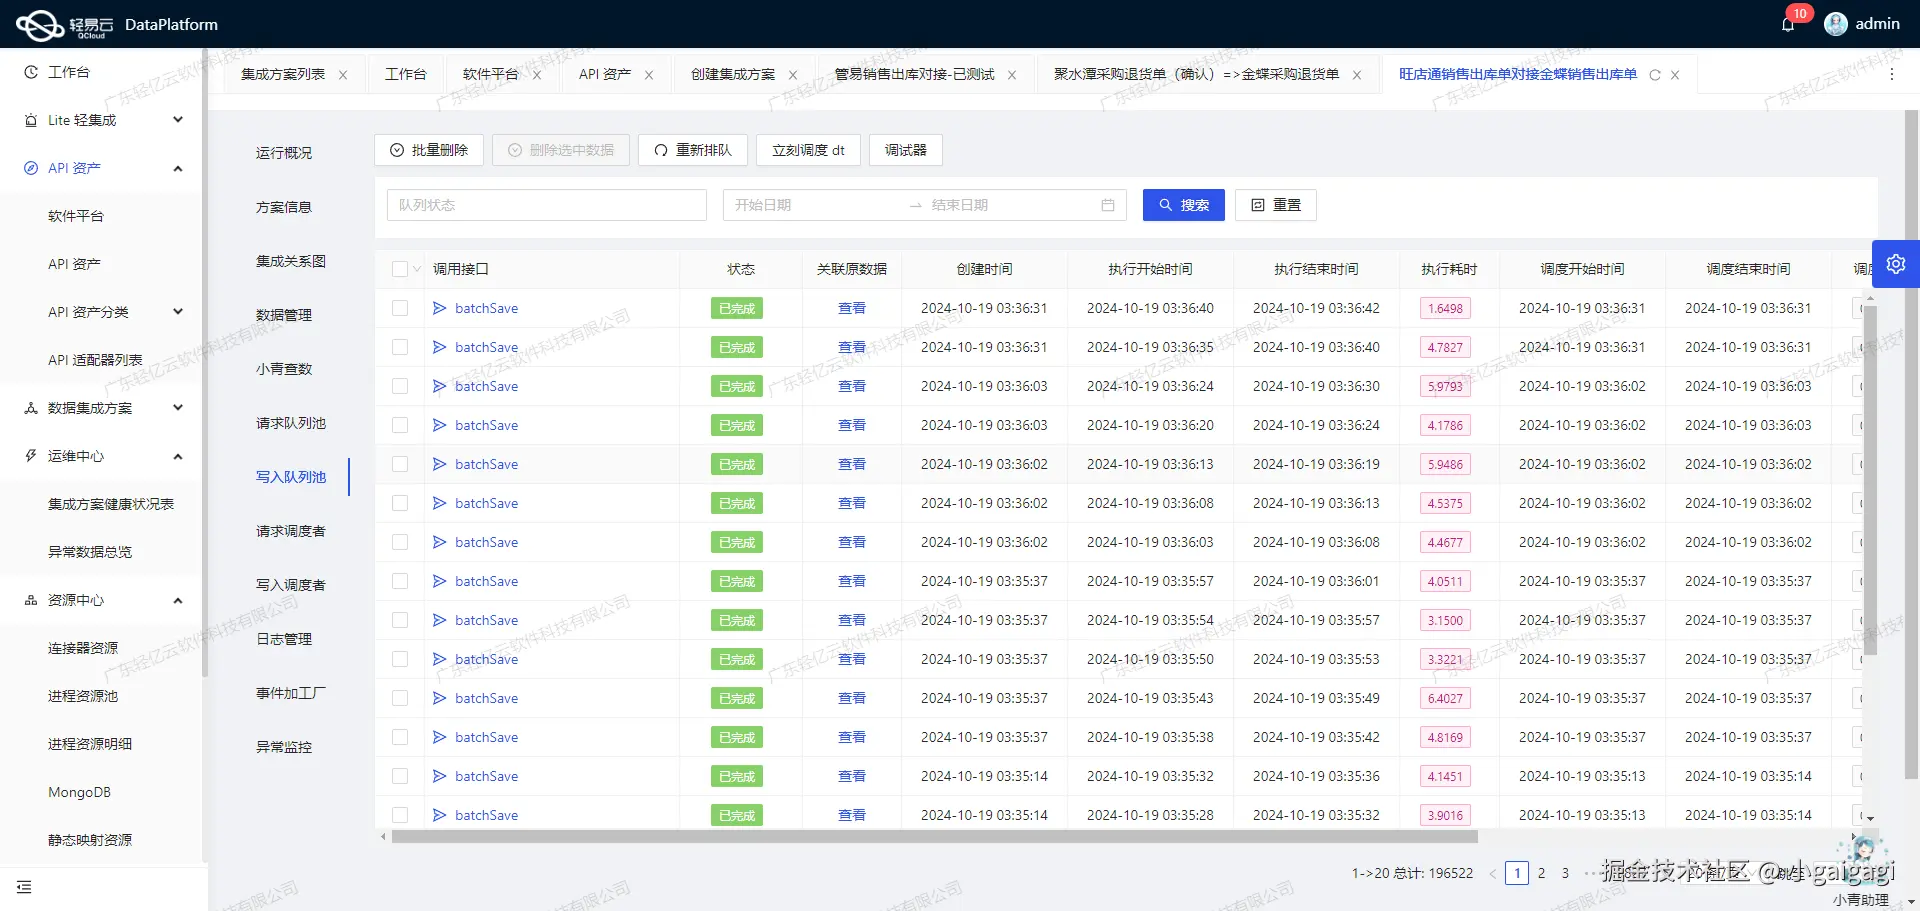Click the magnifier icon inside 搜索 button
Screen dimensions: 1920x911
pyautogui.click(x=1164, y=204)
